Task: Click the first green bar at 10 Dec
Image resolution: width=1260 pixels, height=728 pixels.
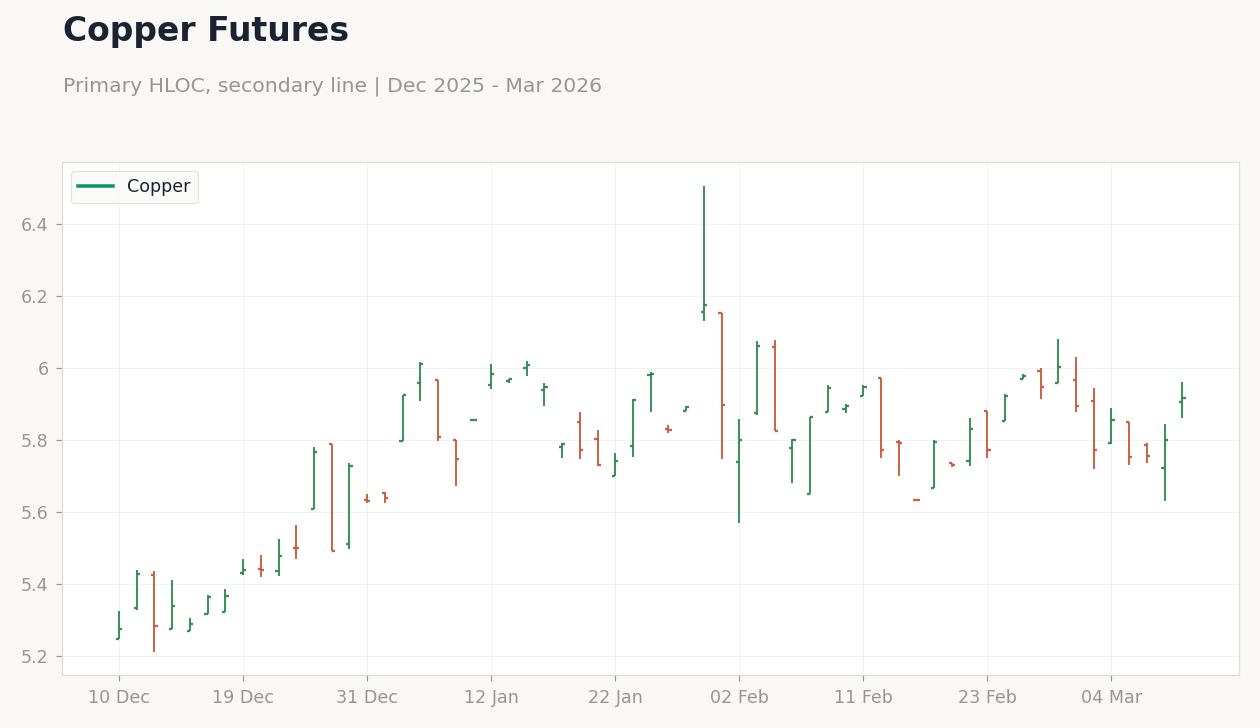Action: [119, 626]
